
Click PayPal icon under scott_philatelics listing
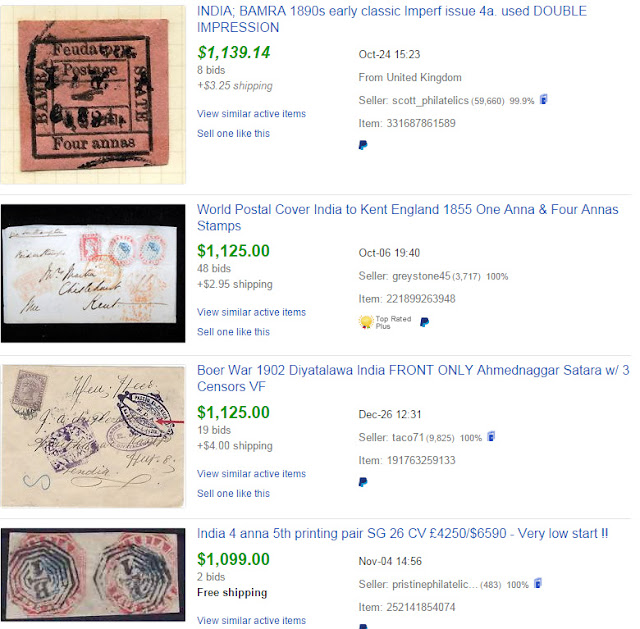[x=363, y=145]
